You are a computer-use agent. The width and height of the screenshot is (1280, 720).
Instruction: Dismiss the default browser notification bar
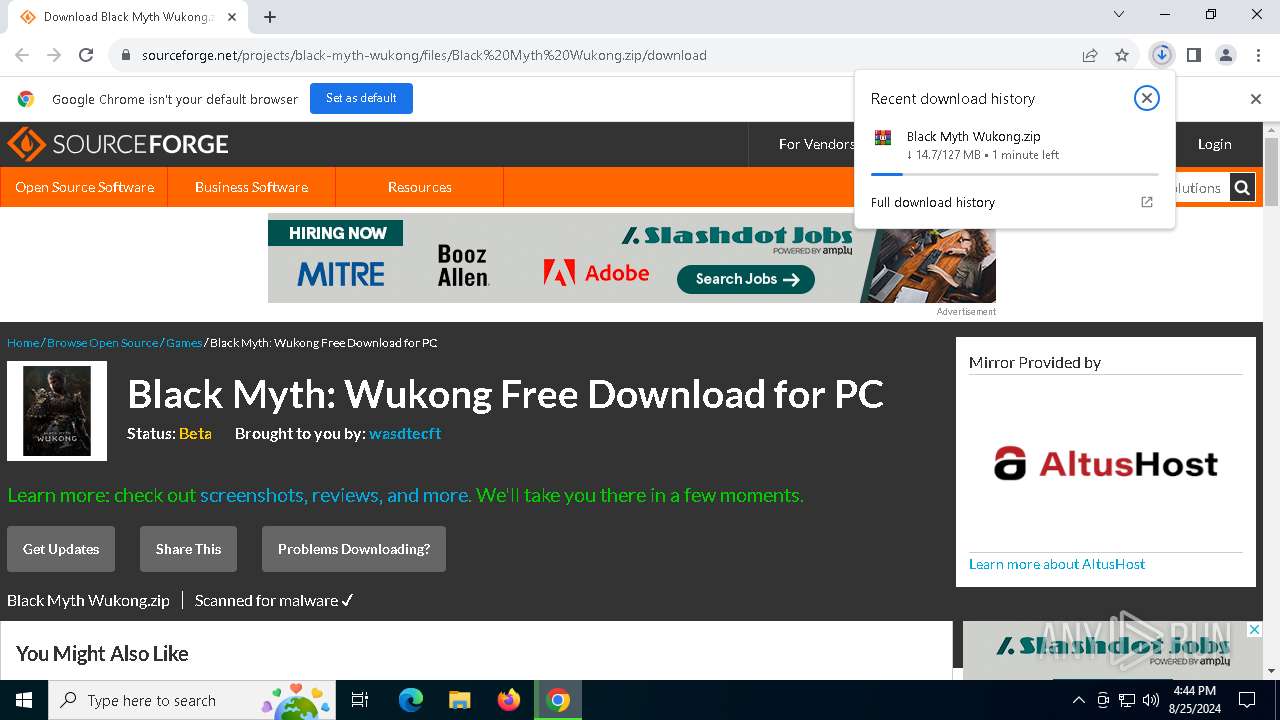[1256, 99]
